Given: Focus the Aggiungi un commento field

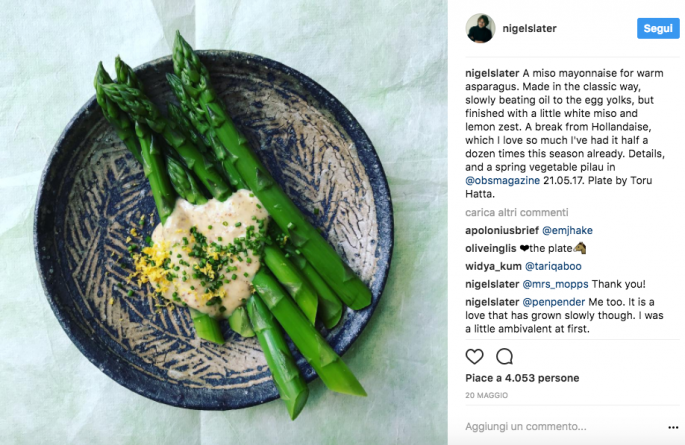Looking at the screenshot, I should pos(564,427).
